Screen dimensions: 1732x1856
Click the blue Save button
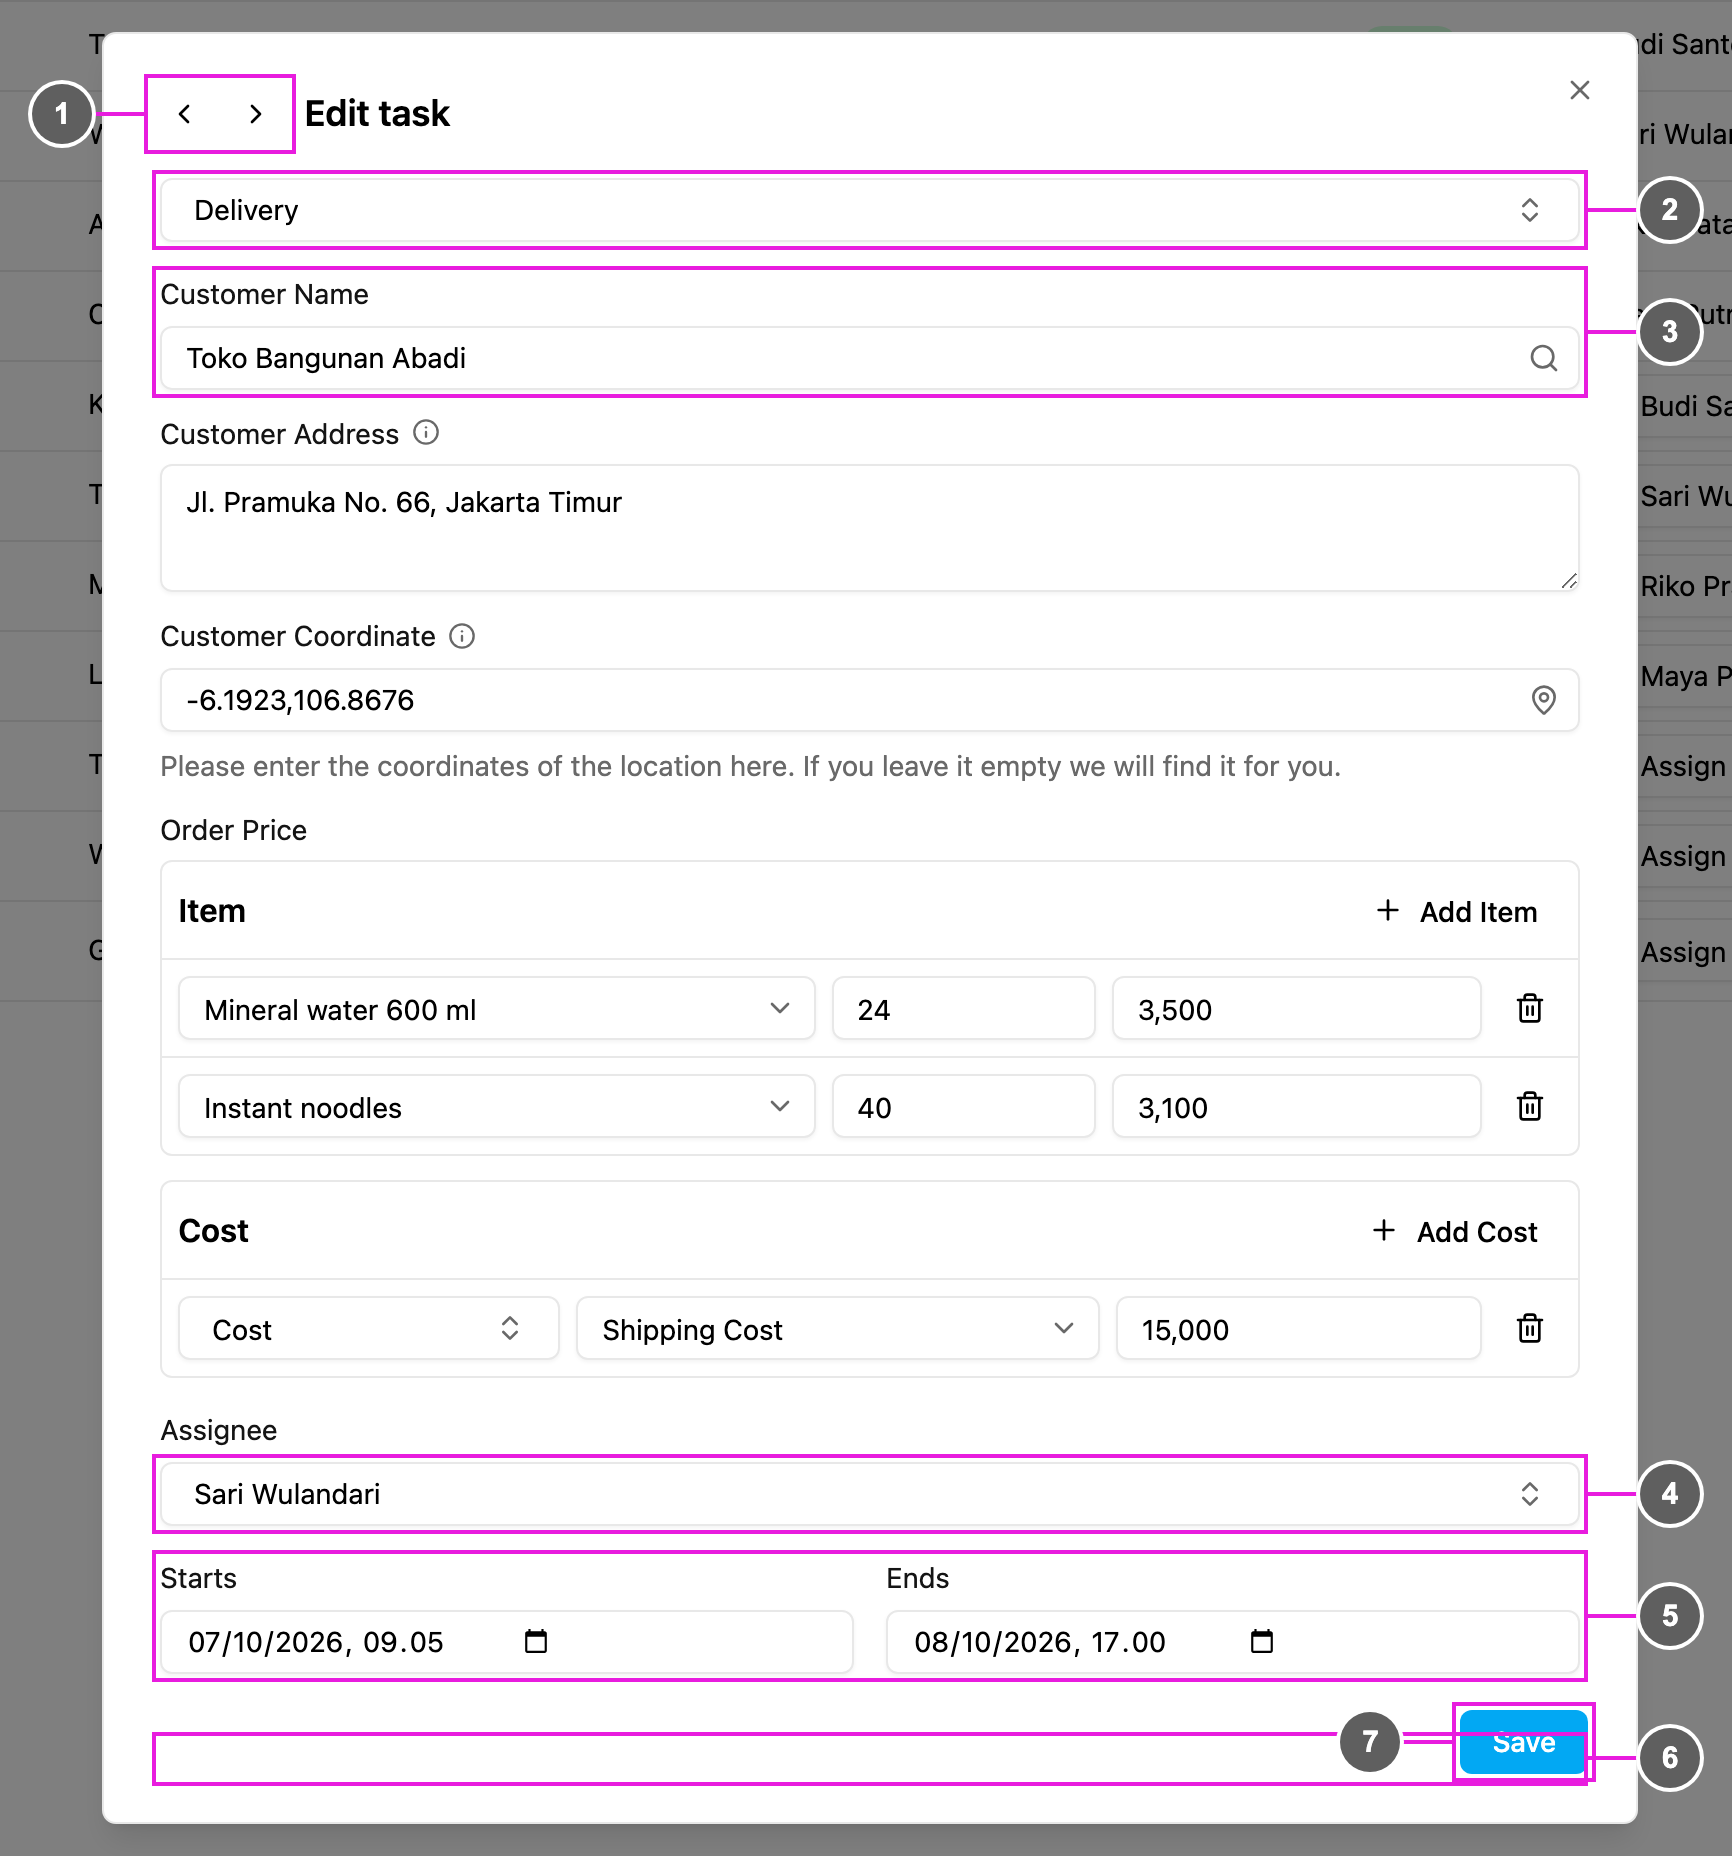point(1524,1742)
